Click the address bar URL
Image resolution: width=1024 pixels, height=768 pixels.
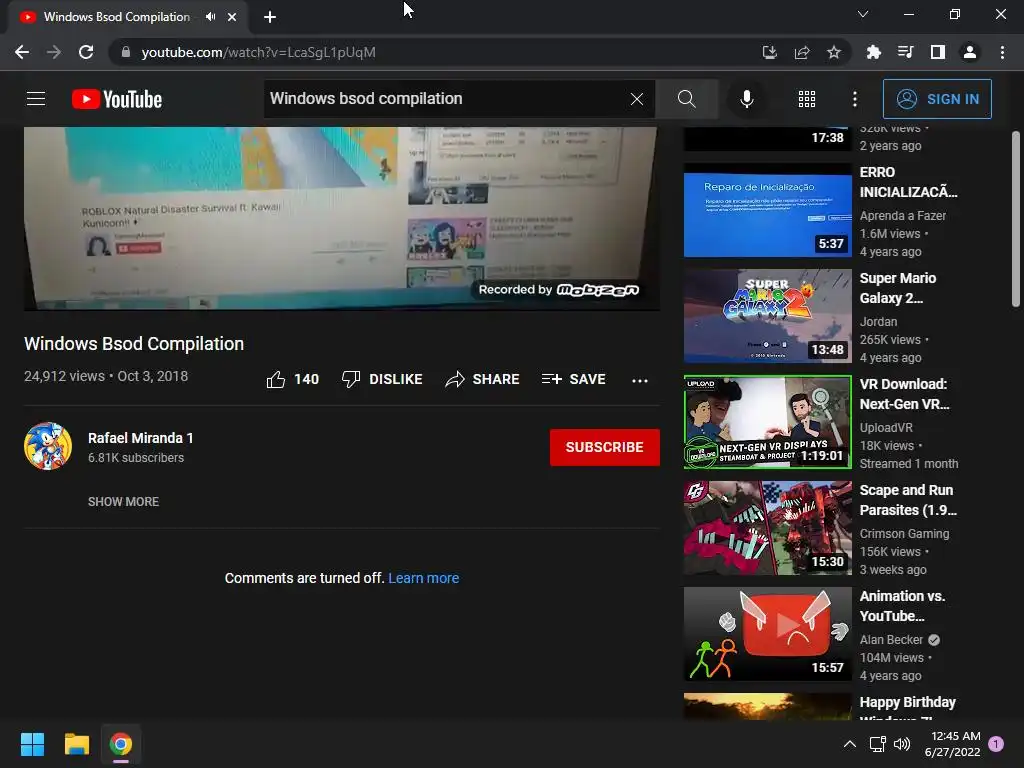(x=259, y=52)
